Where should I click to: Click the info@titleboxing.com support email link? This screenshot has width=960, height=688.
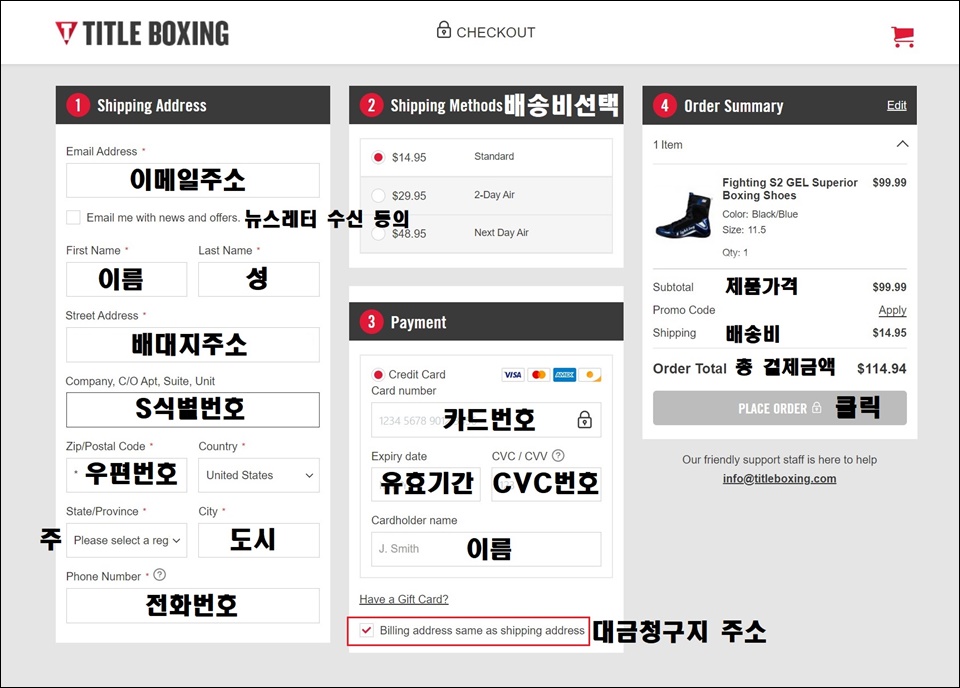(779, 479)
